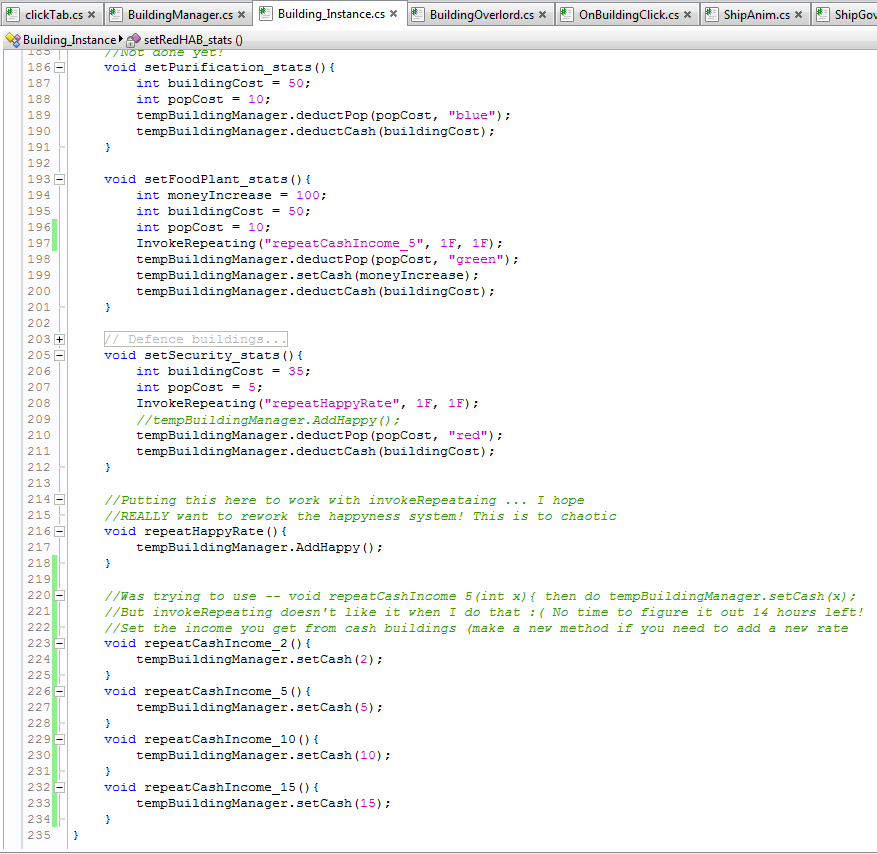Click the Building_Instance class icon in breadcrumb

pyautogui.click(x=13, y=40)
